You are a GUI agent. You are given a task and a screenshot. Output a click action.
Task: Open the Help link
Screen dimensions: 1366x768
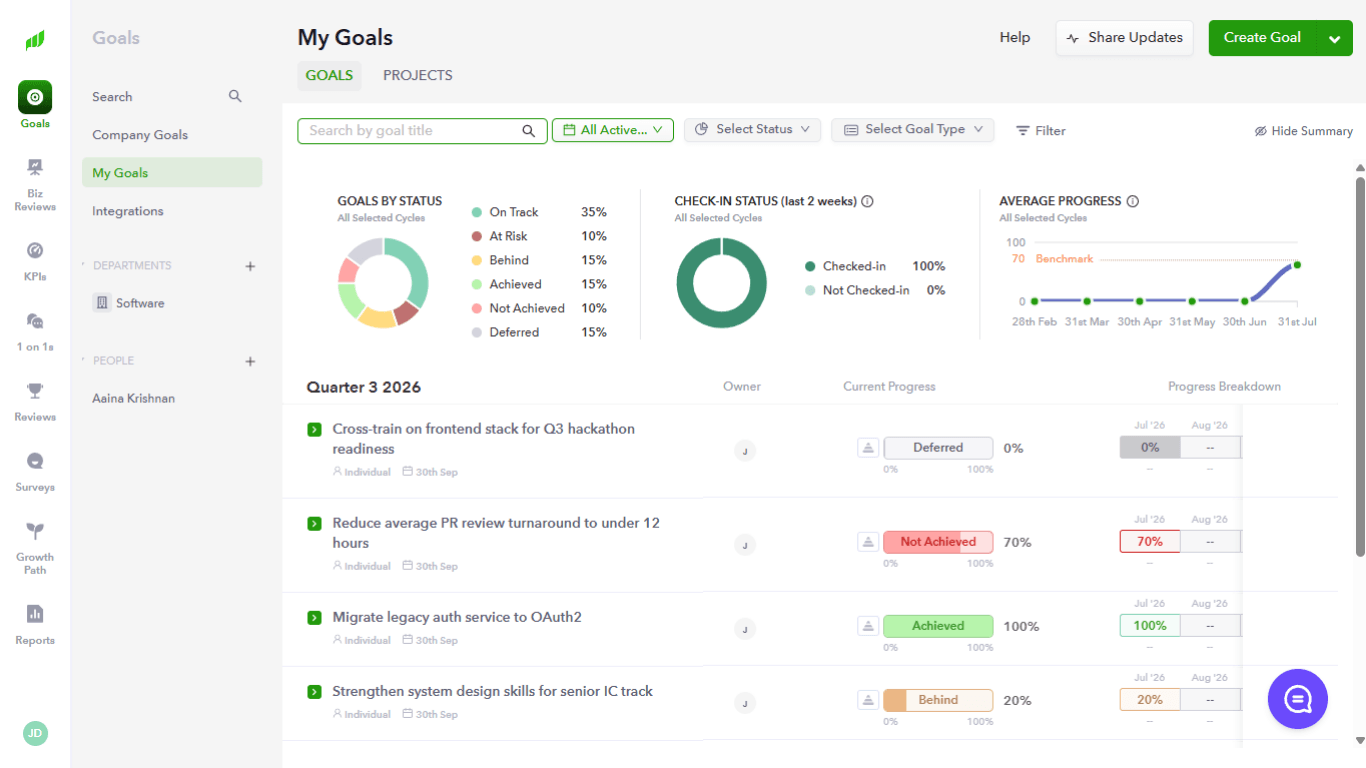pyautogui.click(x=1015, y=38)
